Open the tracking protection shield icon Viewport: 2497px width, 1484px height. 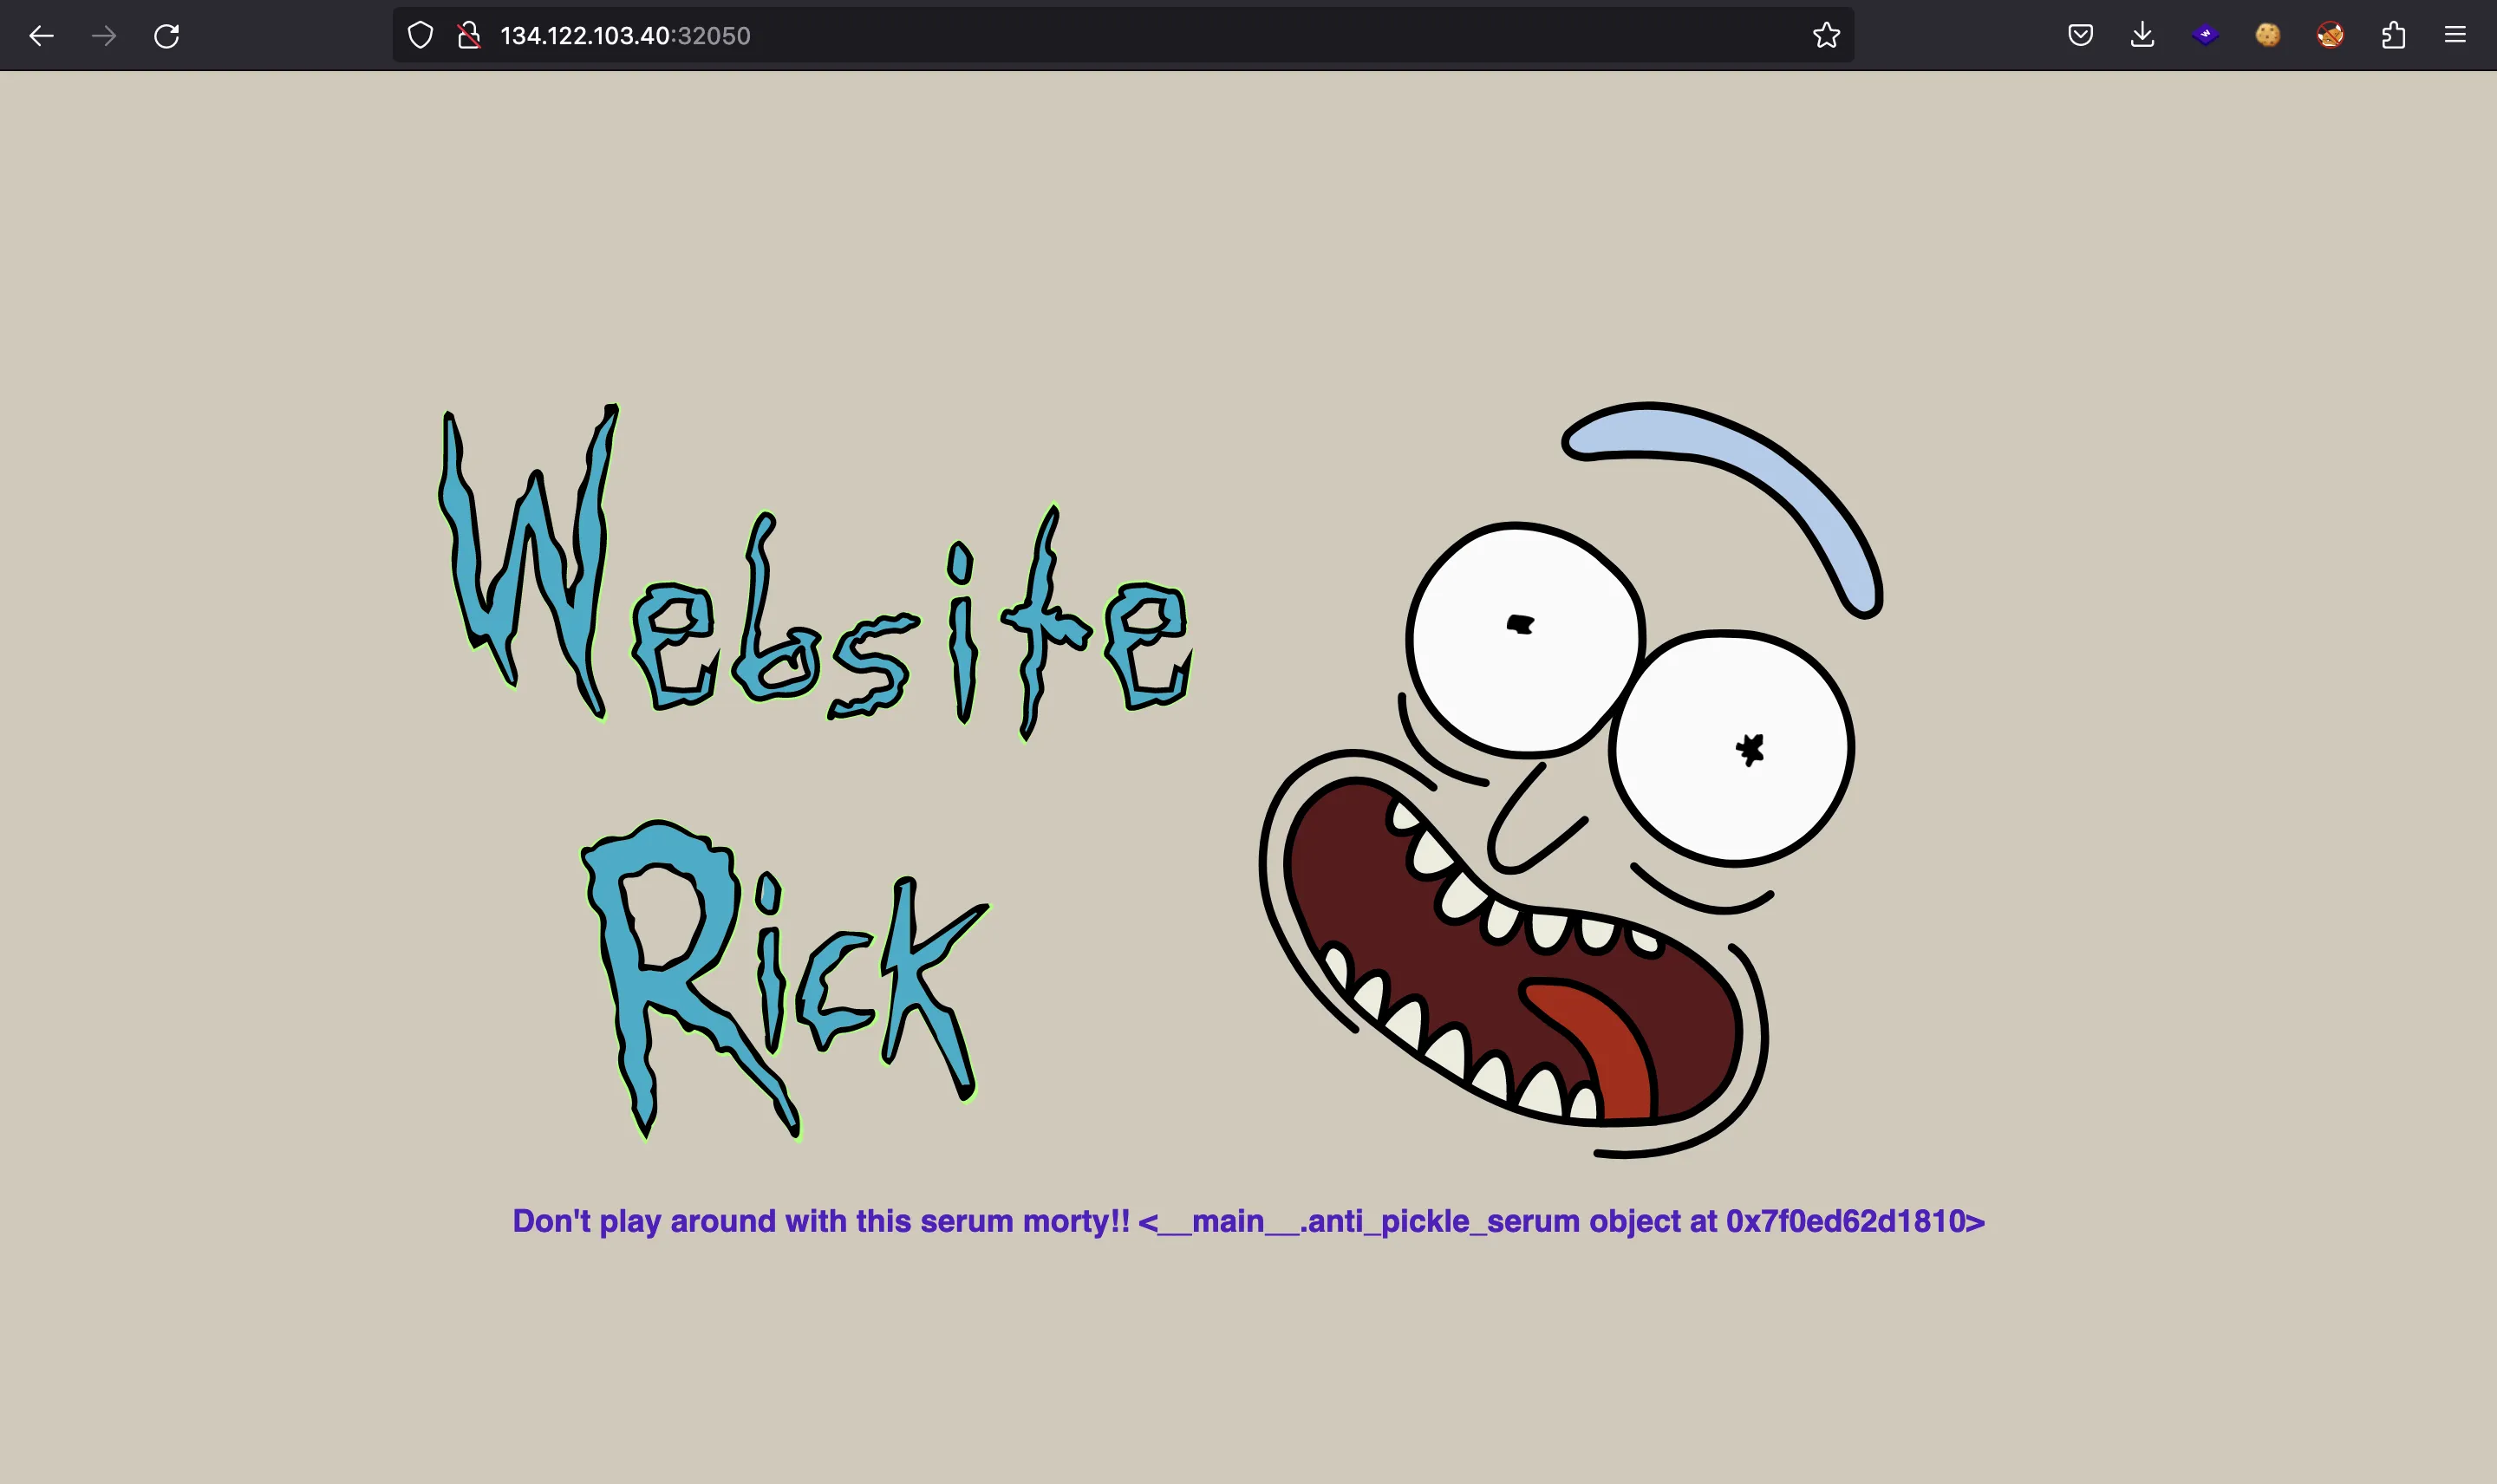click(420, 36)
